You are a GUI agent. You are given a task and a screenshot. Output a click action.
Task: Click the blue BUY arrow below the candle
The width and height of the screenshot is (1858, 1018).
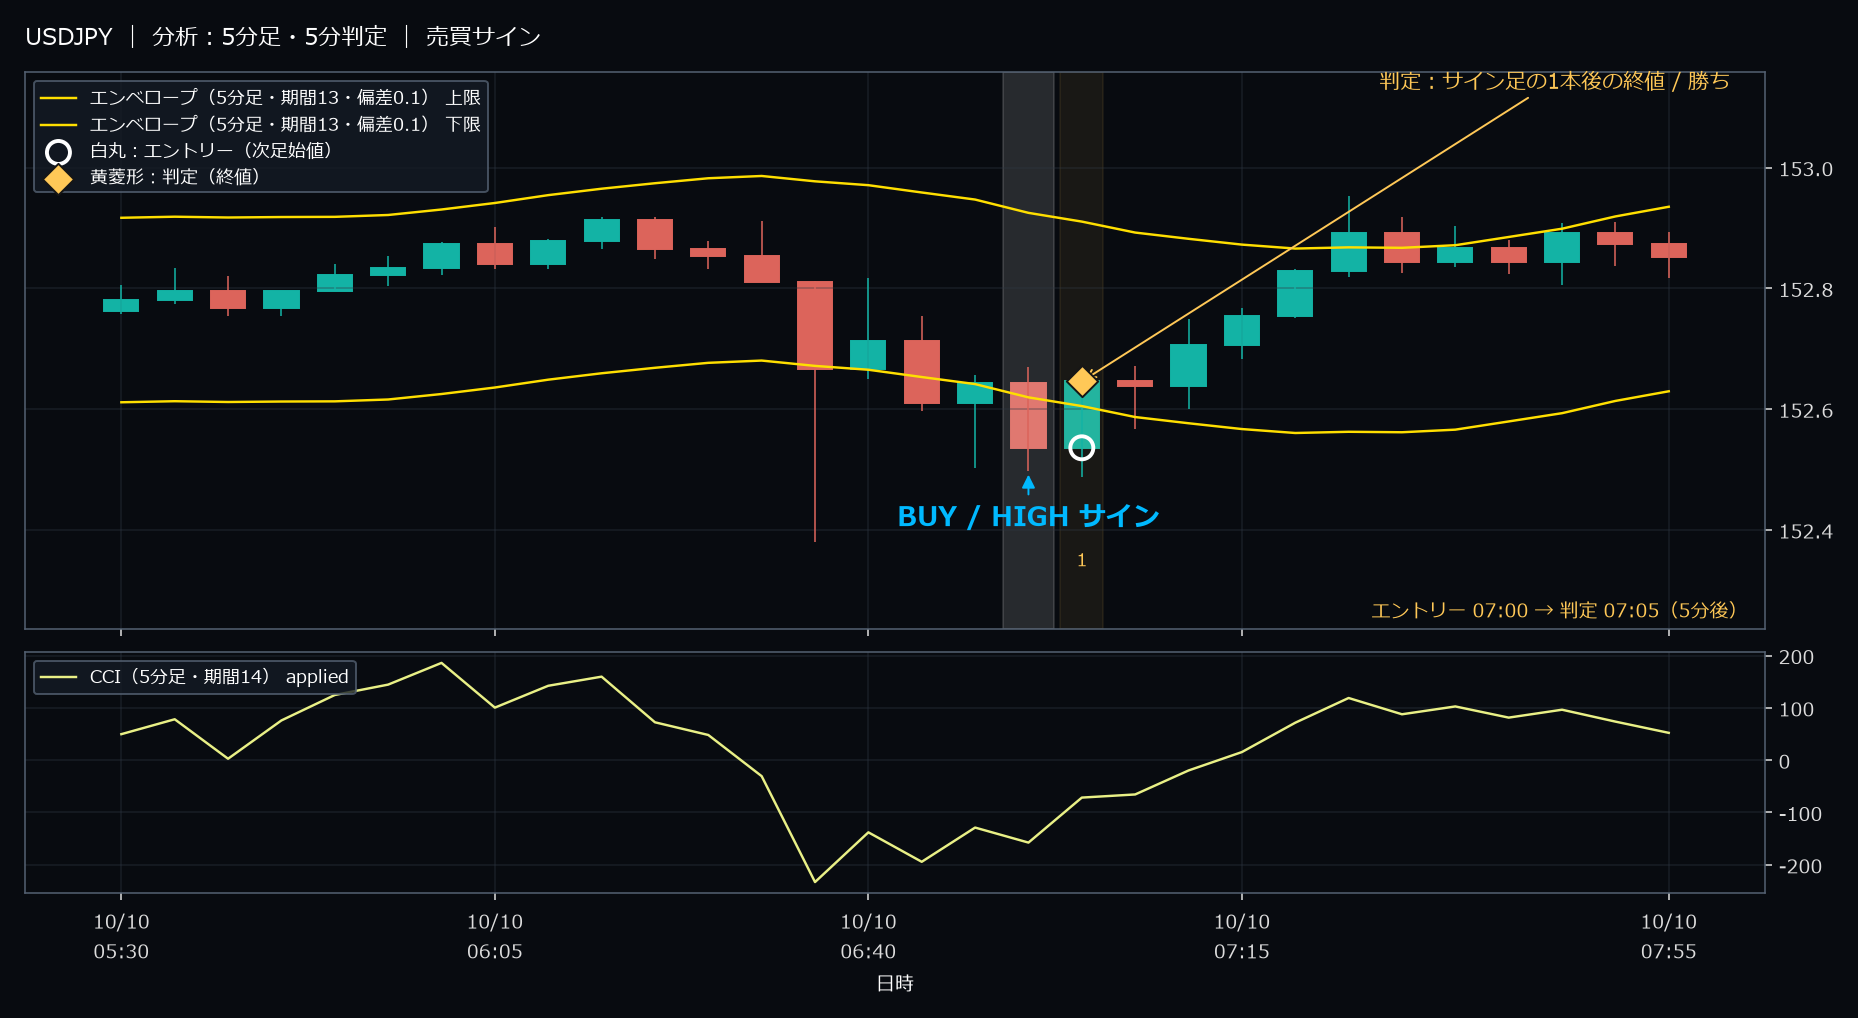pos(1028,485)
